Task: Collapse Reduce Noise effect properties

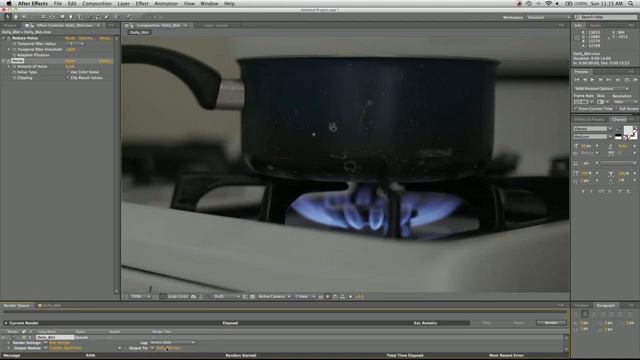Action: point(3,38)
